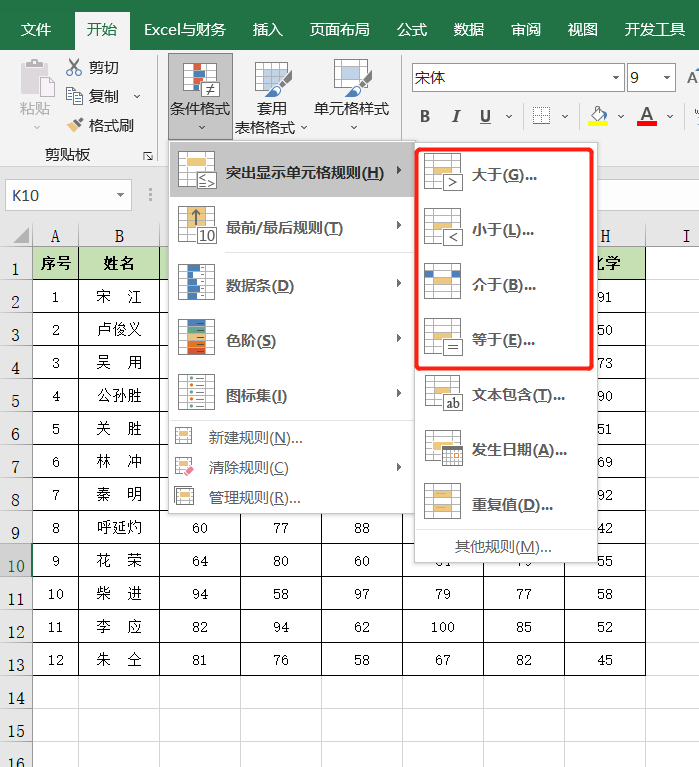Image resolution: width=699 pixels, height=767 pixels.
Task: Open 数据条(D) data bars submenu
Action: pos(292,285)
